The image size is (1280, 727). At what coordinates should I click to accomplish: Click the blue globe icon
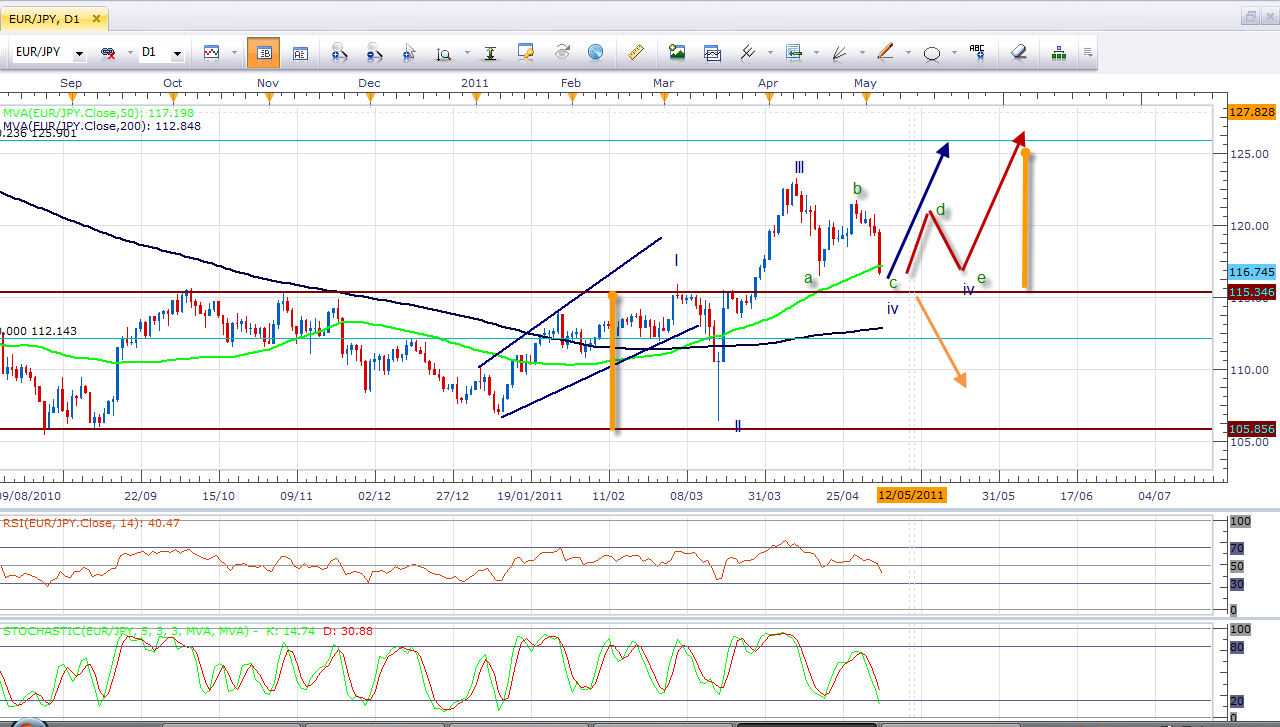pos(595,52)
